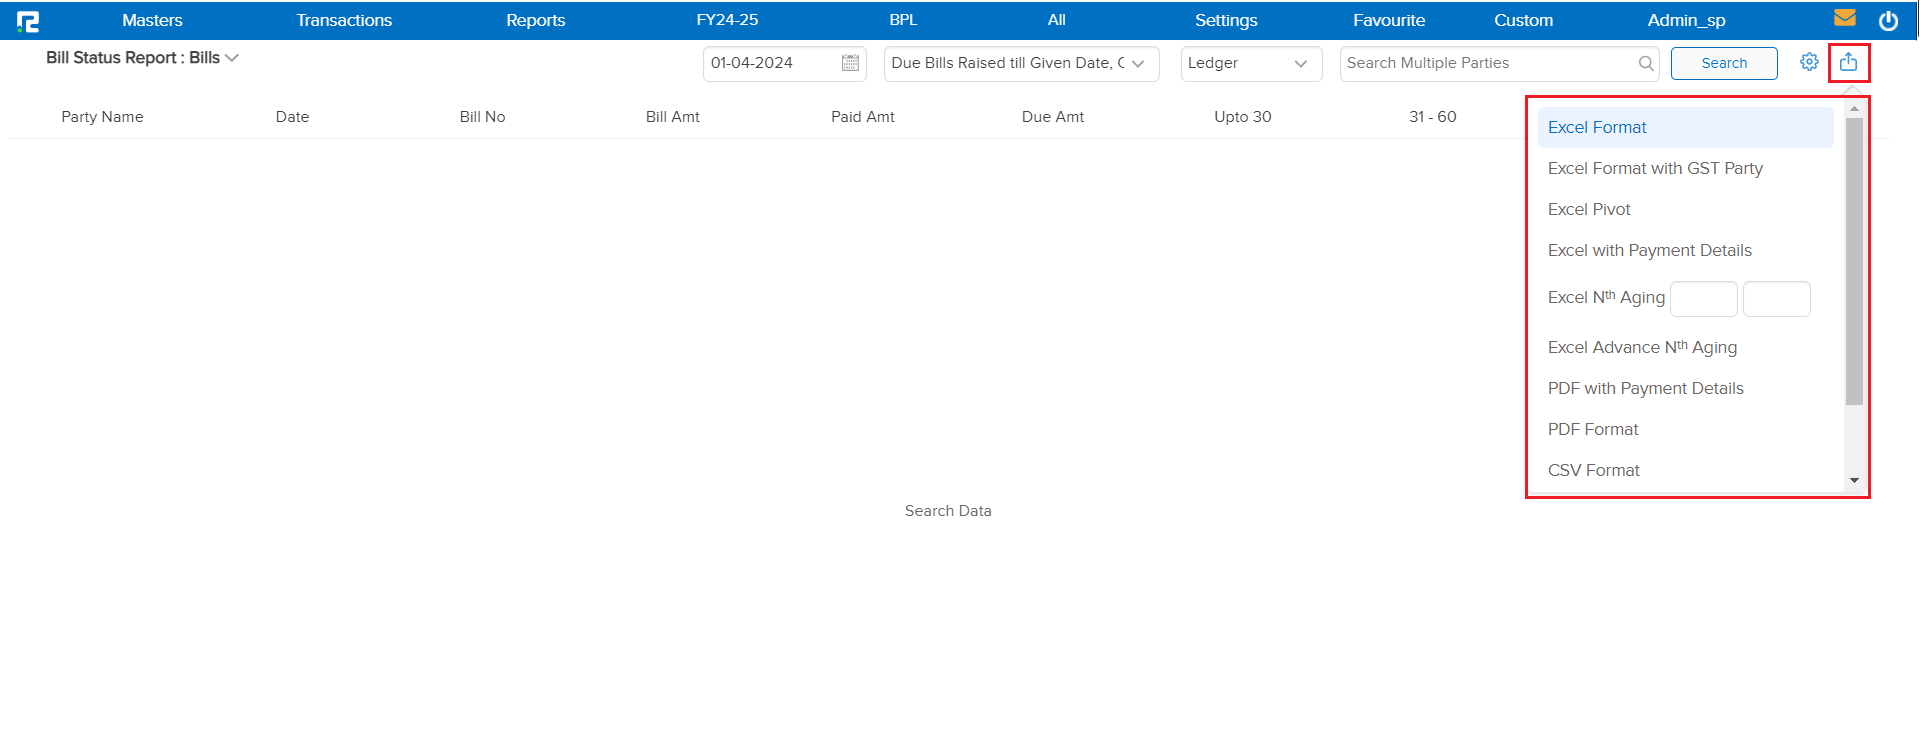The image size is (1920, 745).
Task: Open the Masters menu
Action: tap(152, 20)
